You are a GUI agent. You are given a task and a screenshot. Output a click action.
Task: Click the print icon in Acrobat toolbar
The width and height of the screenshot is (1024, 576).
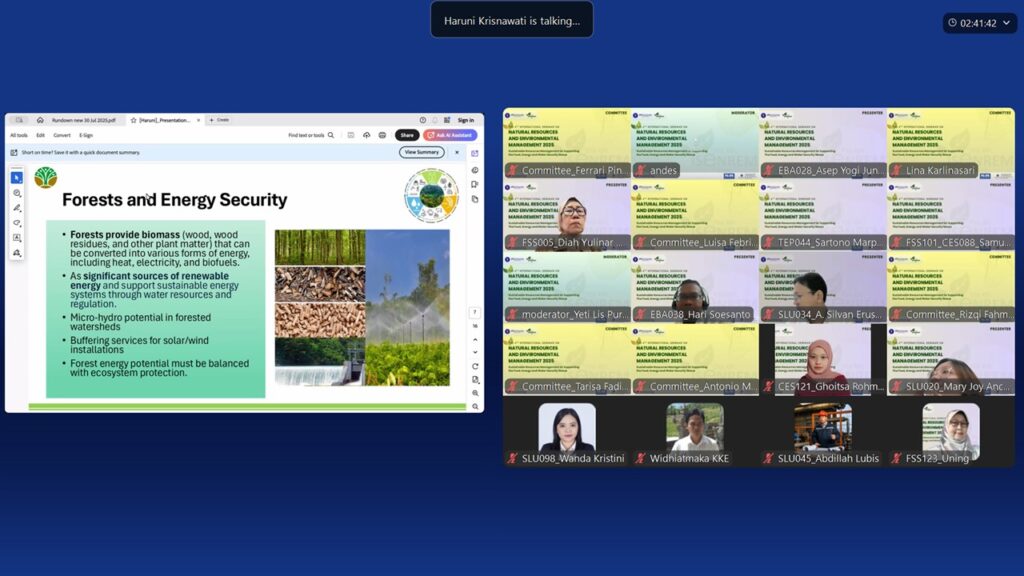click(382, 135)
